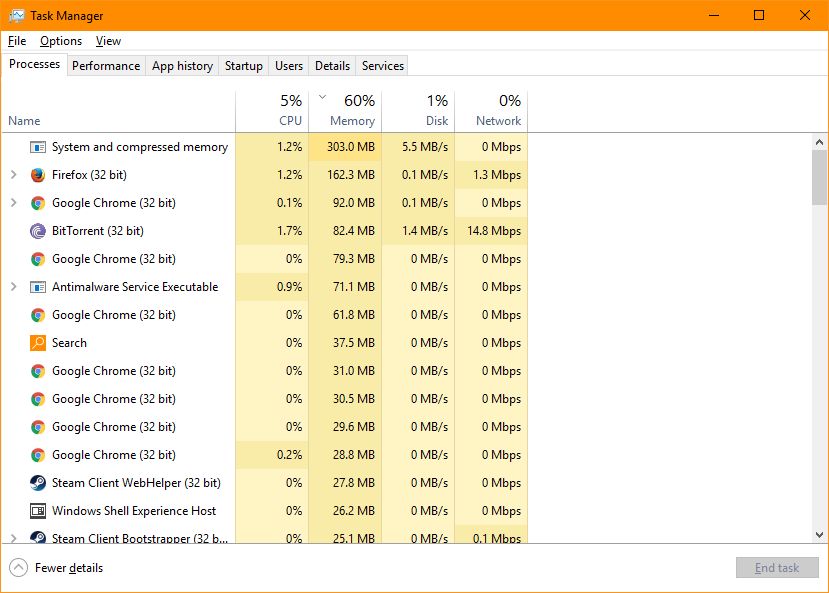Switch to the Startup tab

244,66
